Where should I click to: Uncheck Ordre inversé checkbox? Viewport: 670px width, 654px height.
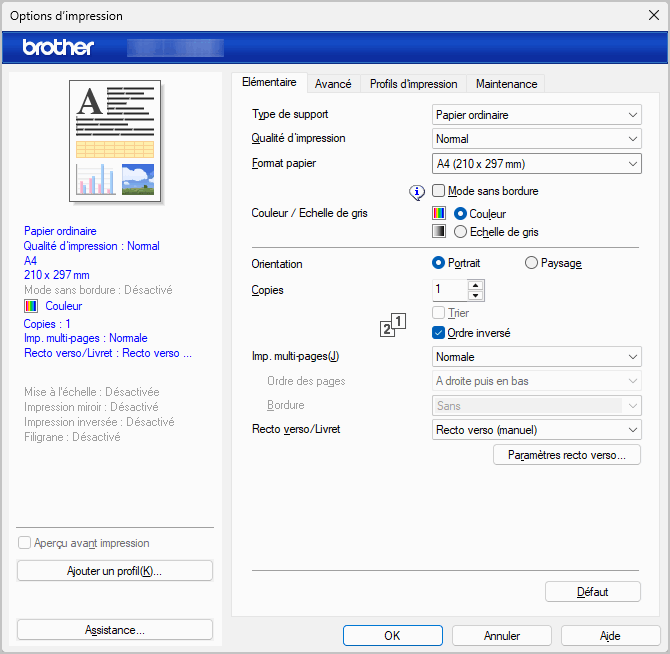pos(438,332)
